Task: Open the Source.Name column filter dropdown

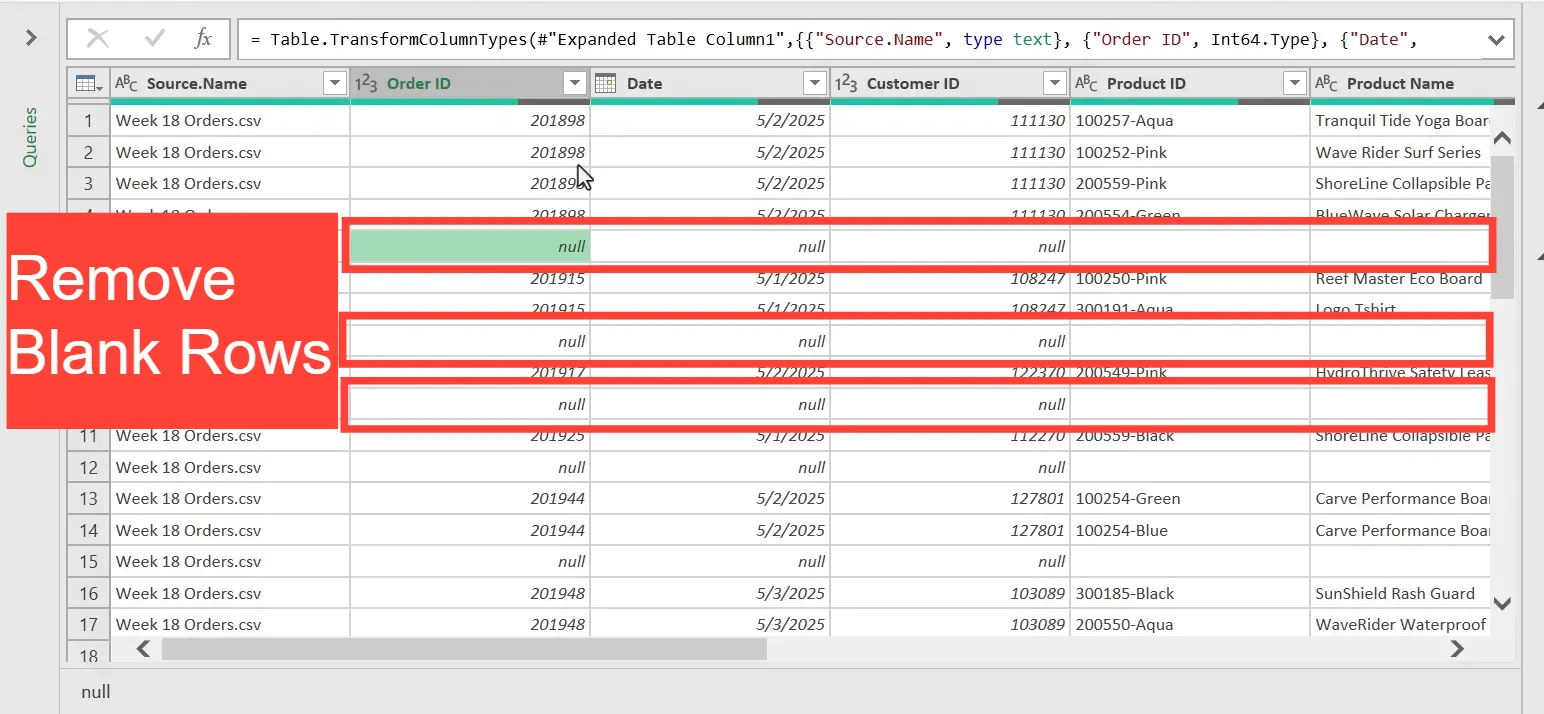Action: click(x=335, y=84)
